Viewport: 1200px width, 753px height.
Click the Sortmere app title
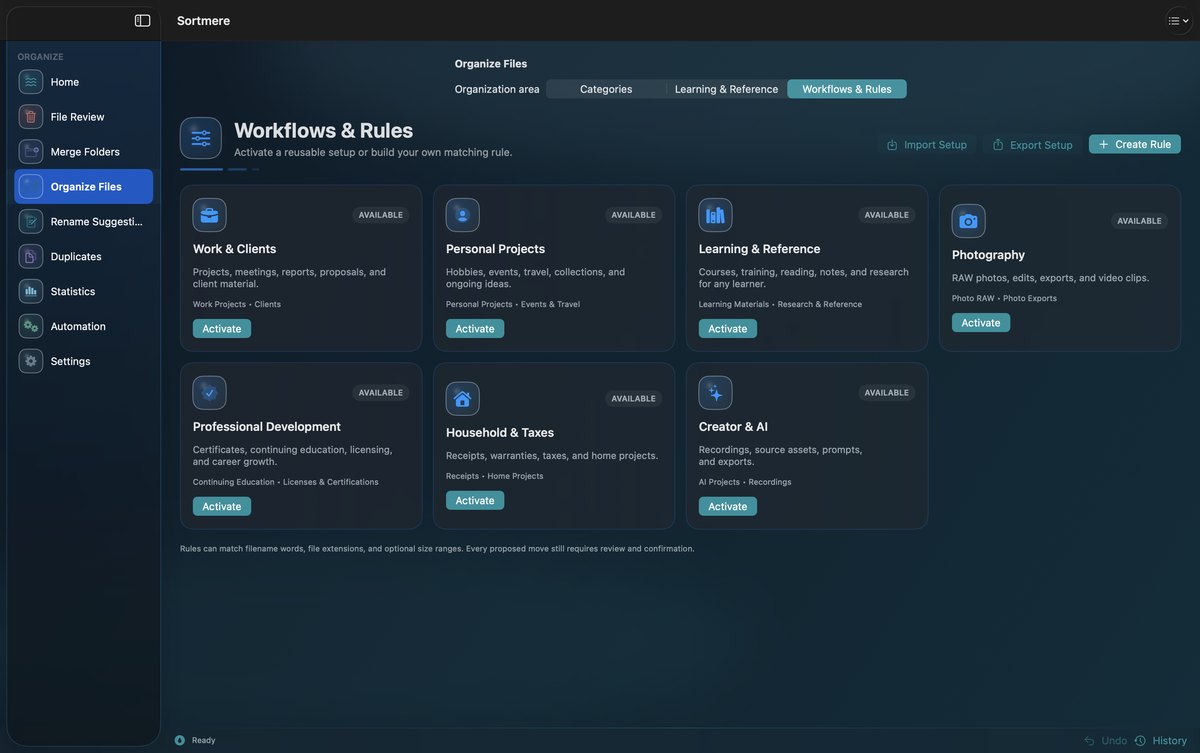click(x=204, y=21)
